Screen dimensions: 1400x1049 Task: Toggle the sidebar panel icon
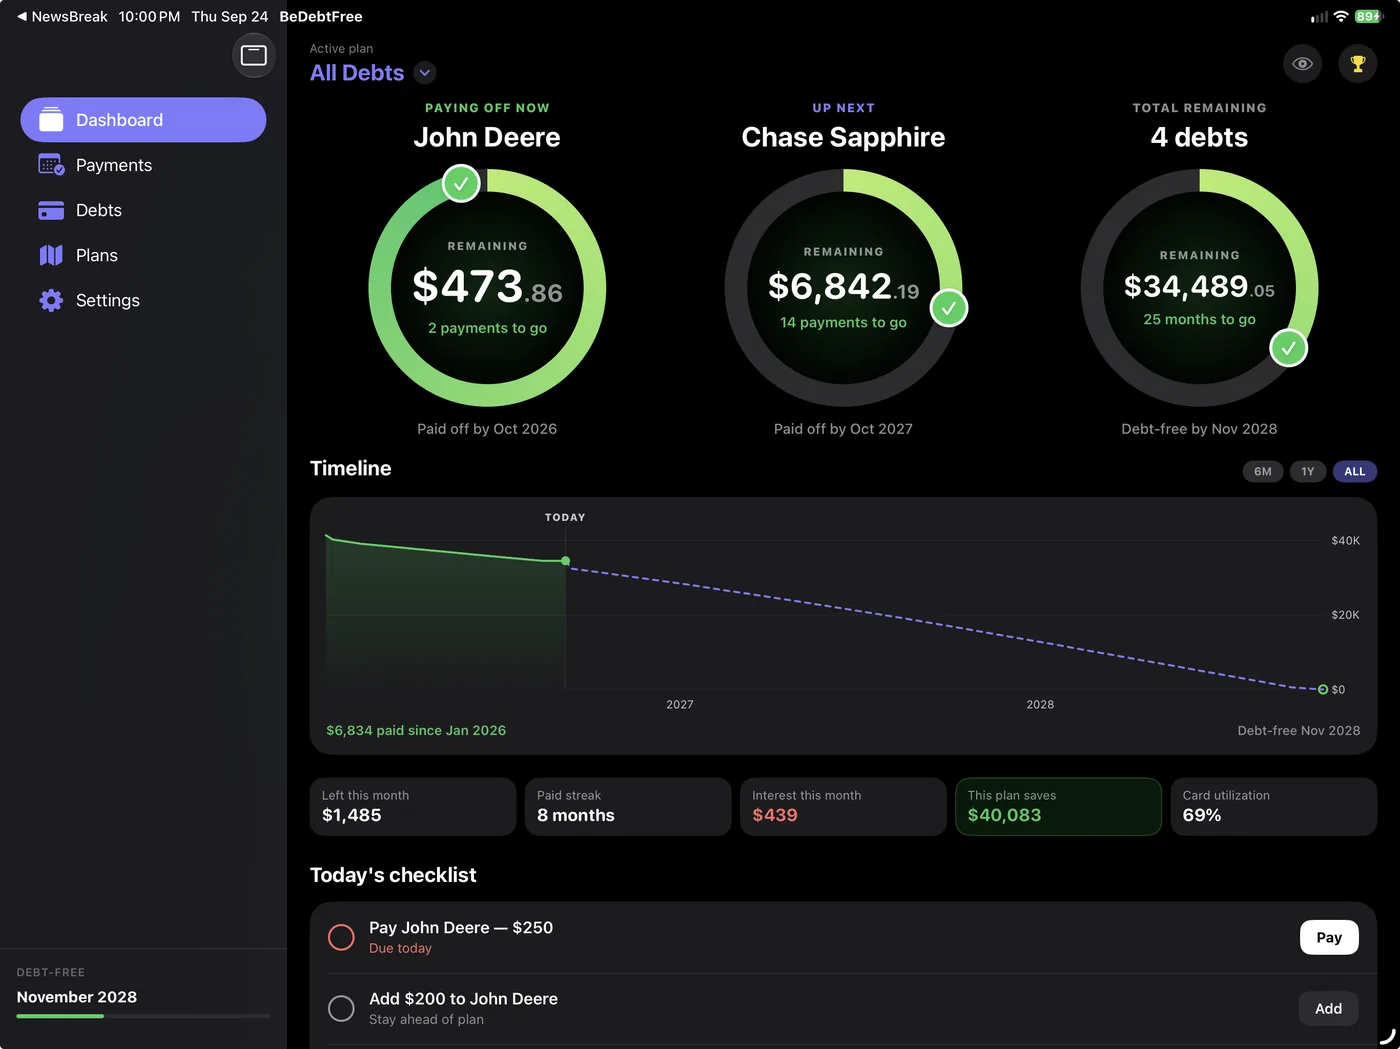254,55
